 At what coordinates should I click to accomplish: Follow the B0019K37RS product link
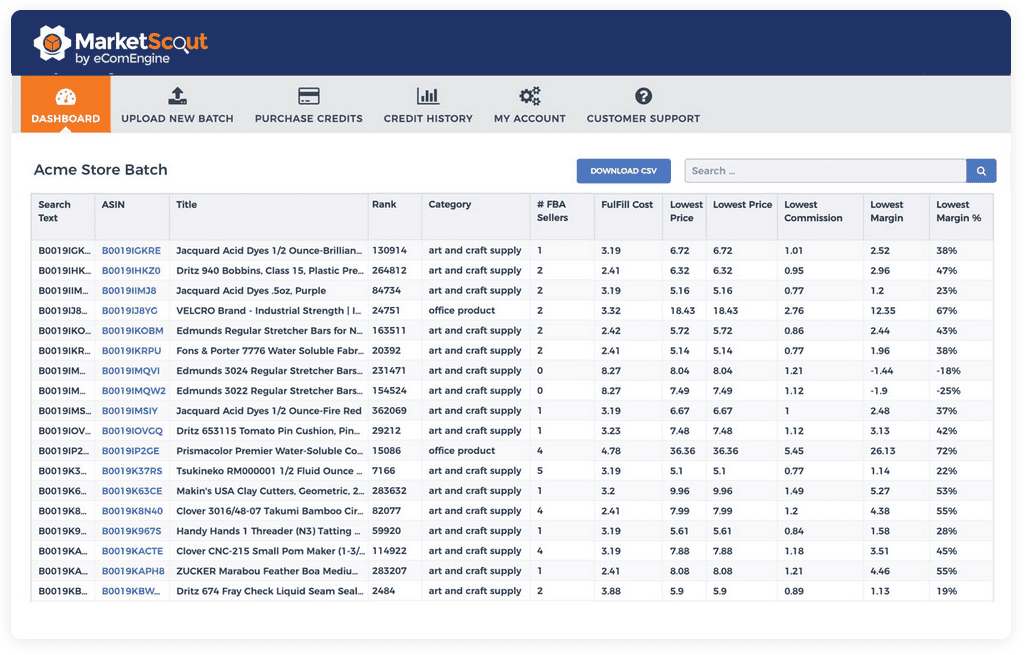[133, 471]
